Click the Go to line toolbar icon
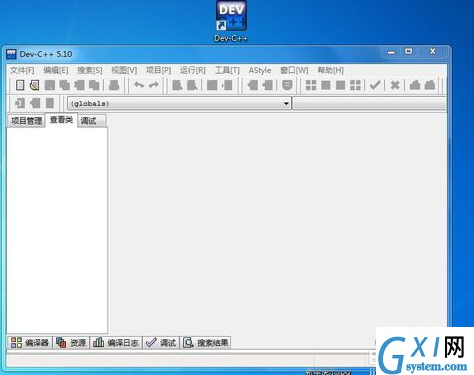This screenshot has width=474, height=375. tap(228, 85)
